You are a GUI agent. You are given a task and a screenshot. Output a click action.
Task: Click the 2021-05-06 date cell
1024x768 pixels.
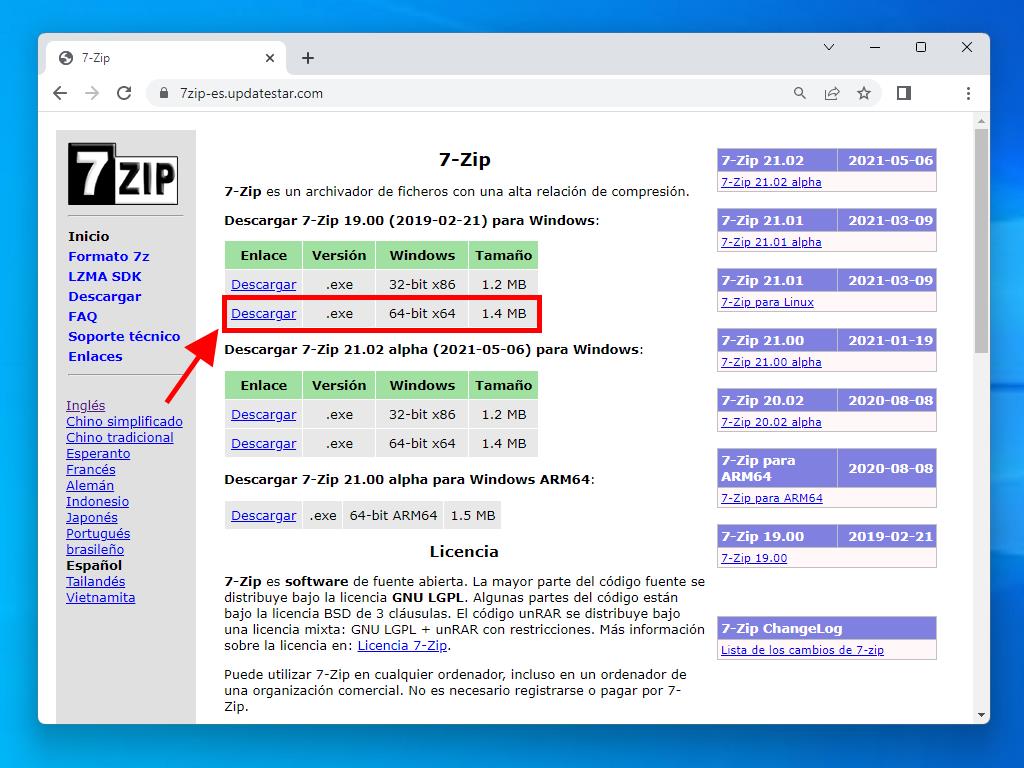(887, 160)
